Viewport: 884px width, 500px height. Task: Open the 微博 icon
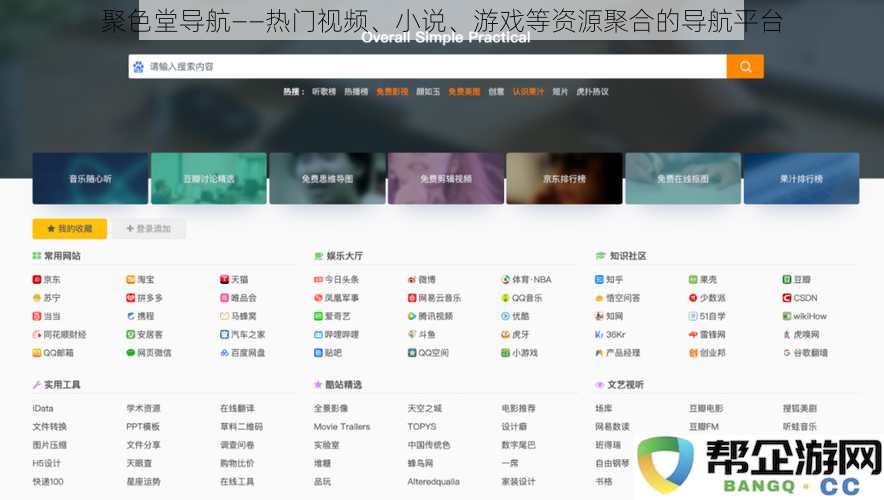(412, 280)
